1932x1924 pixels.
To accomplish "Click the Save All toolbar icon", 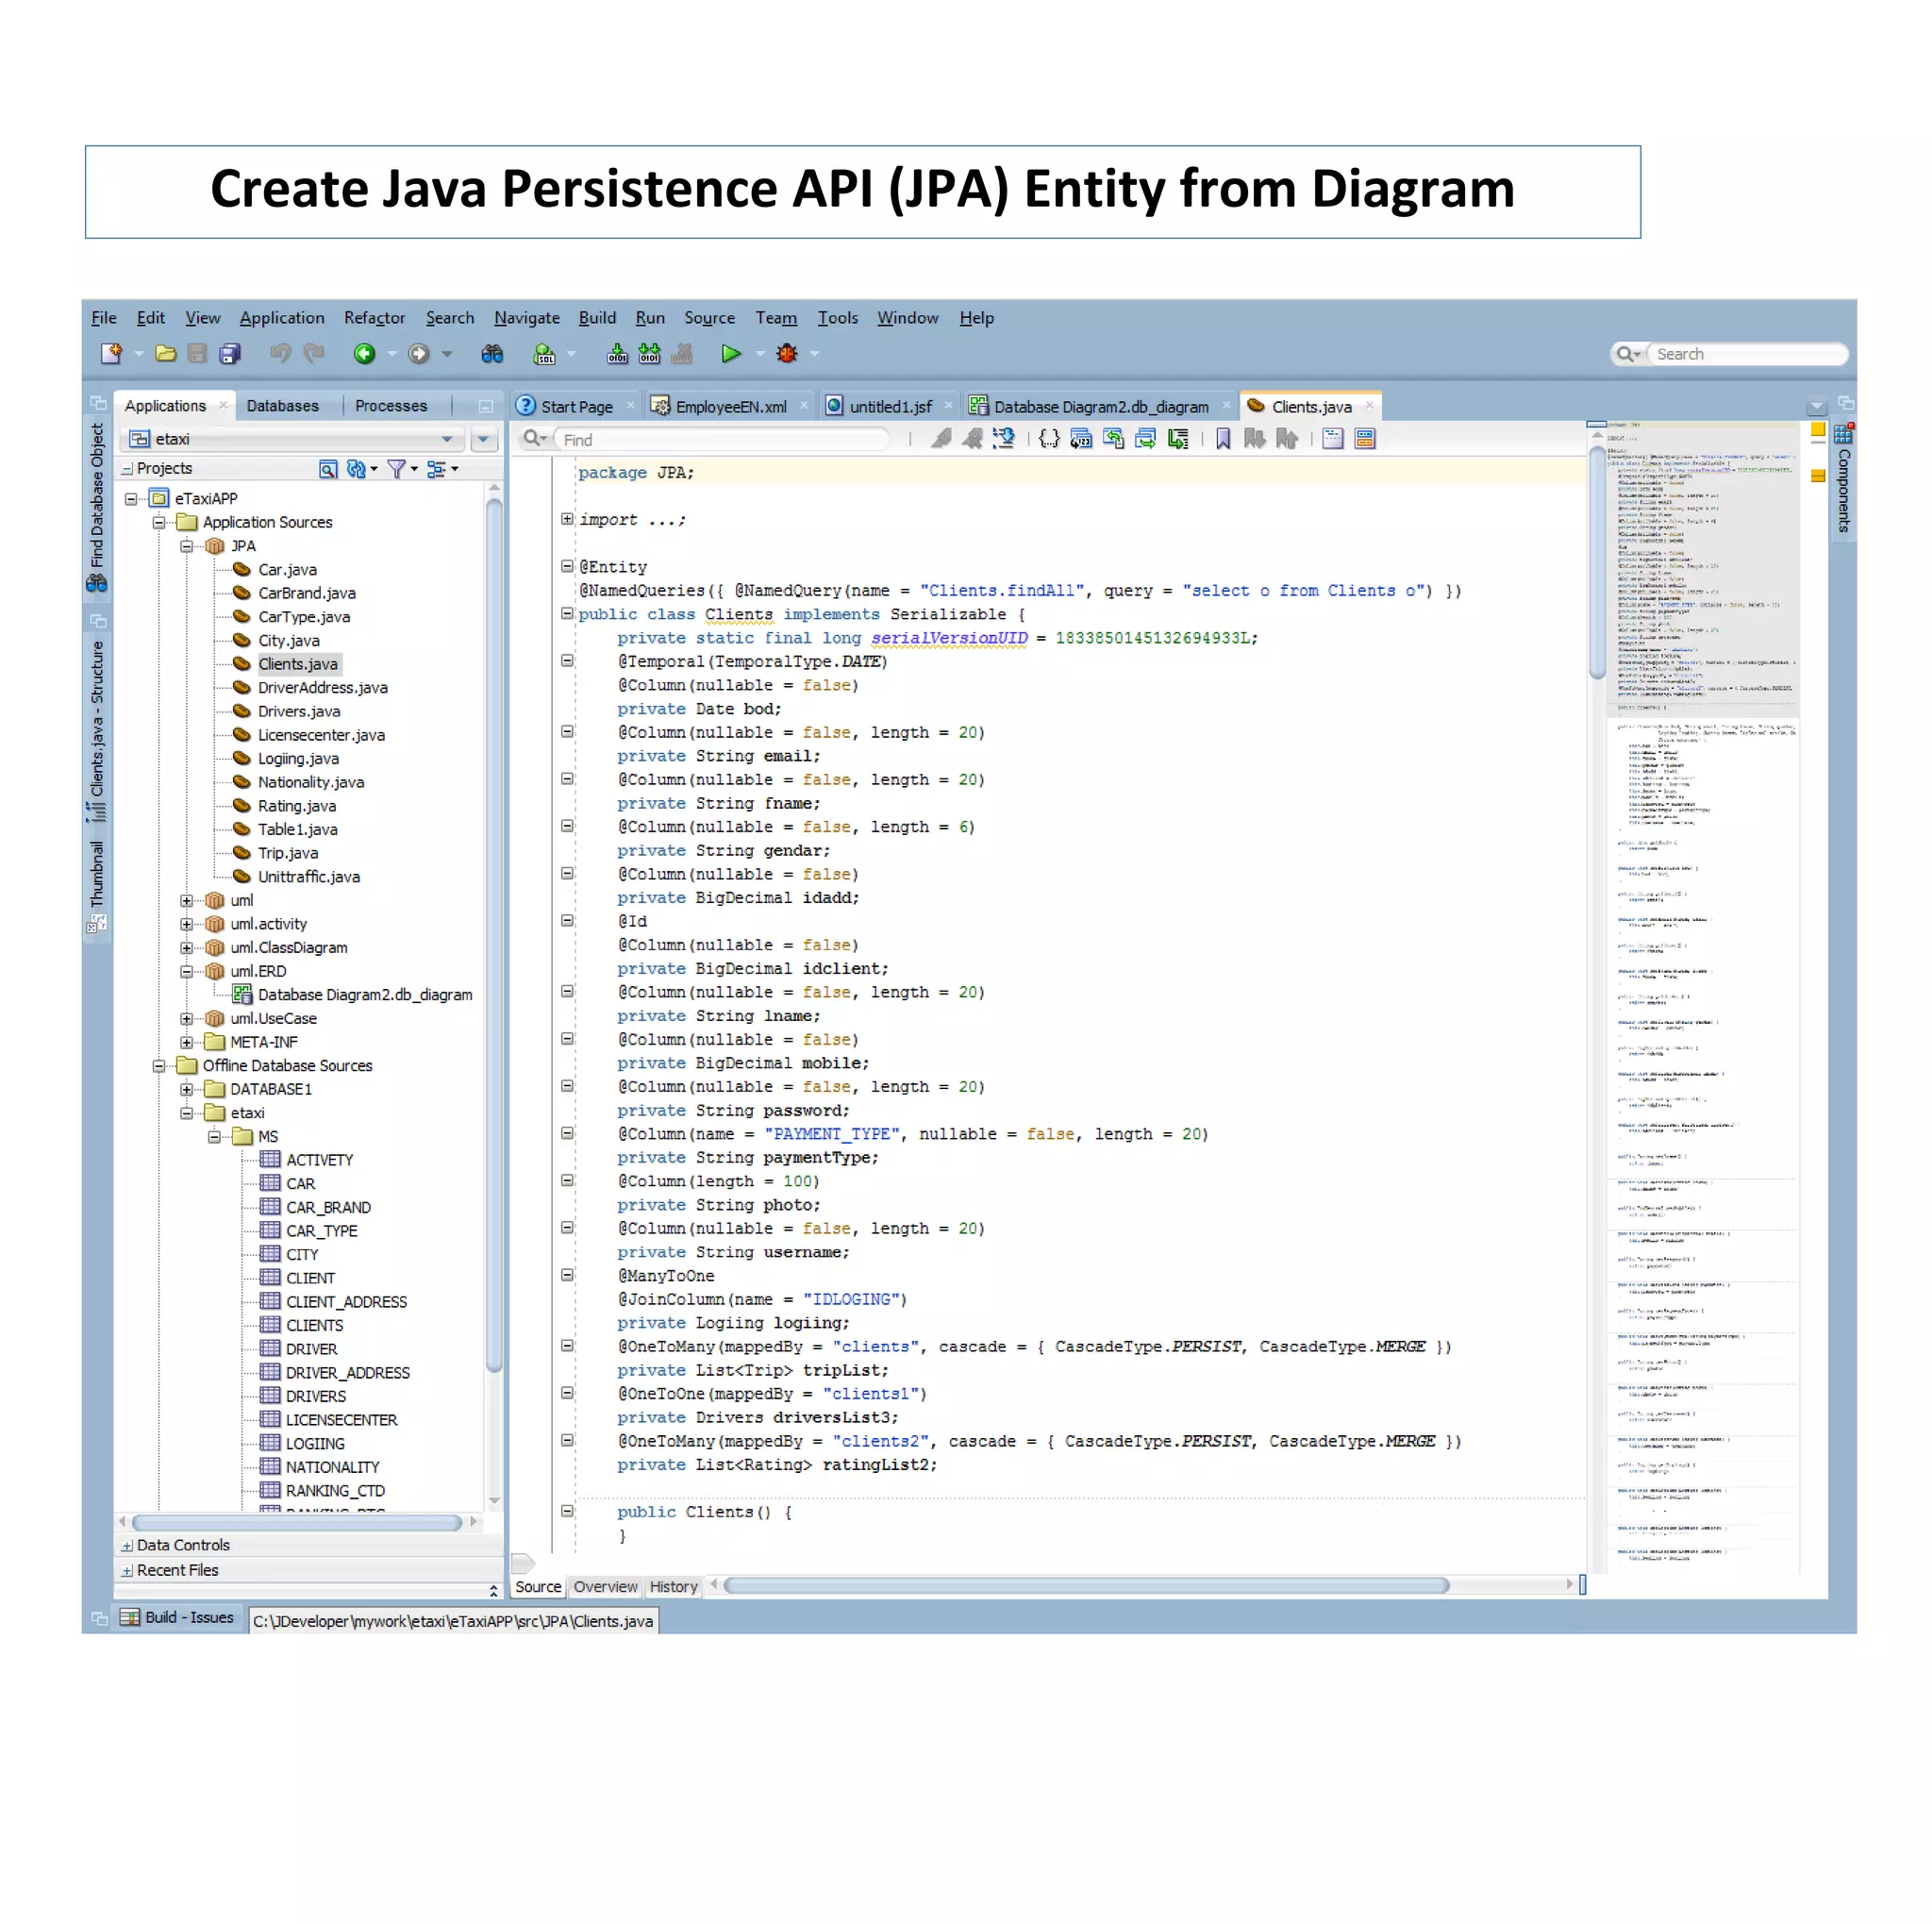I will pyautogui.click(x=230, y=353).
